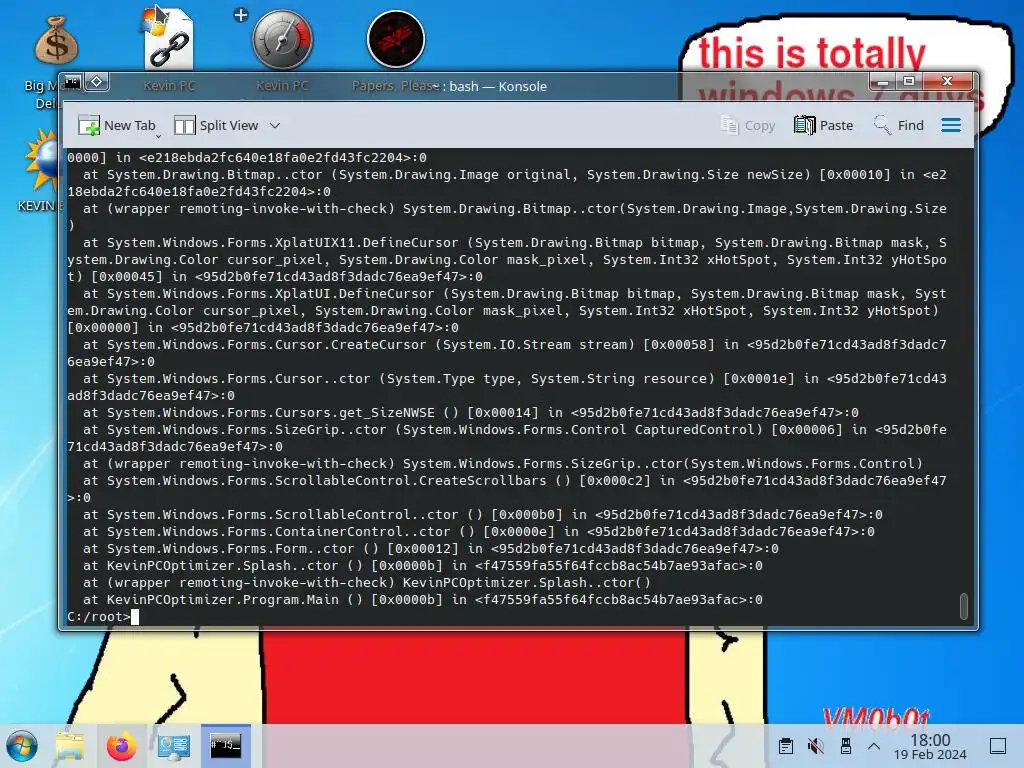Open a New Tab in Konsole

click(x=117, y=125)
